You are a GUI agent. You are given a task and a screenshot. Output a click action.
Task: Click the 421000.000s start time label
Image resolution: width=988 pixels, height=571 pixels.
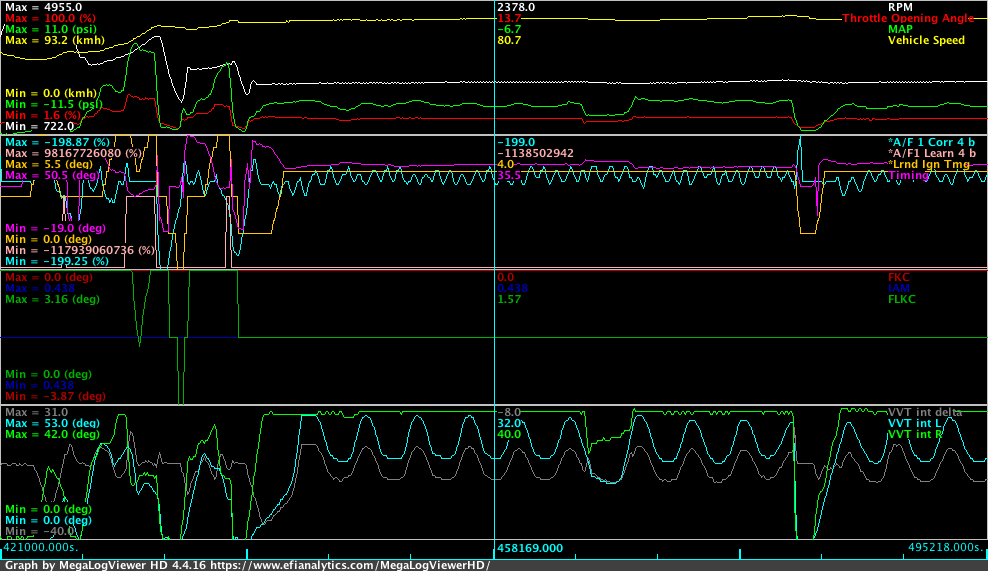(40, 548)
